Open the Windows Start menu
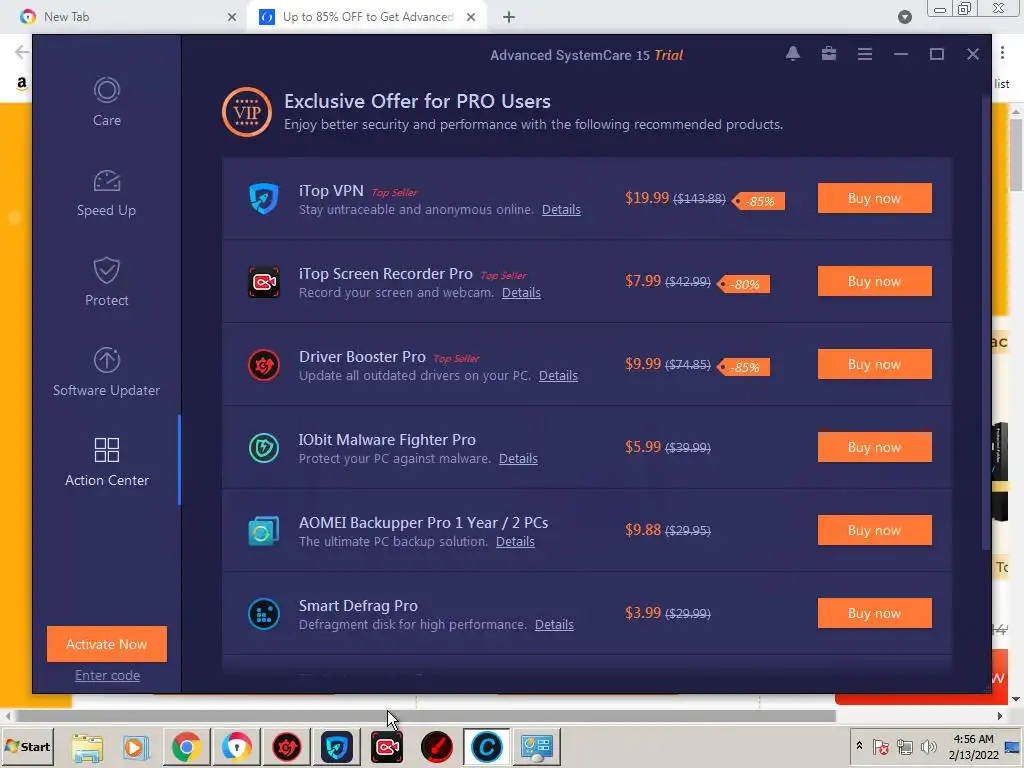Viewport: 1024px width, 768px height. [27, 746]
